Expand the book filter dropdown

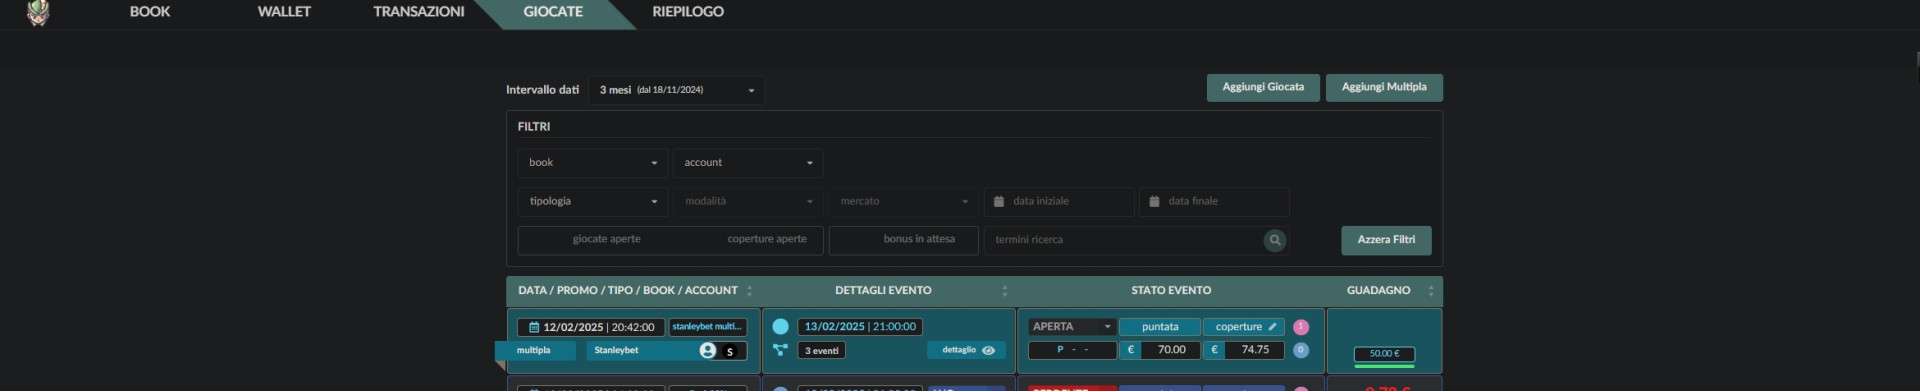[x=593, y=163]
